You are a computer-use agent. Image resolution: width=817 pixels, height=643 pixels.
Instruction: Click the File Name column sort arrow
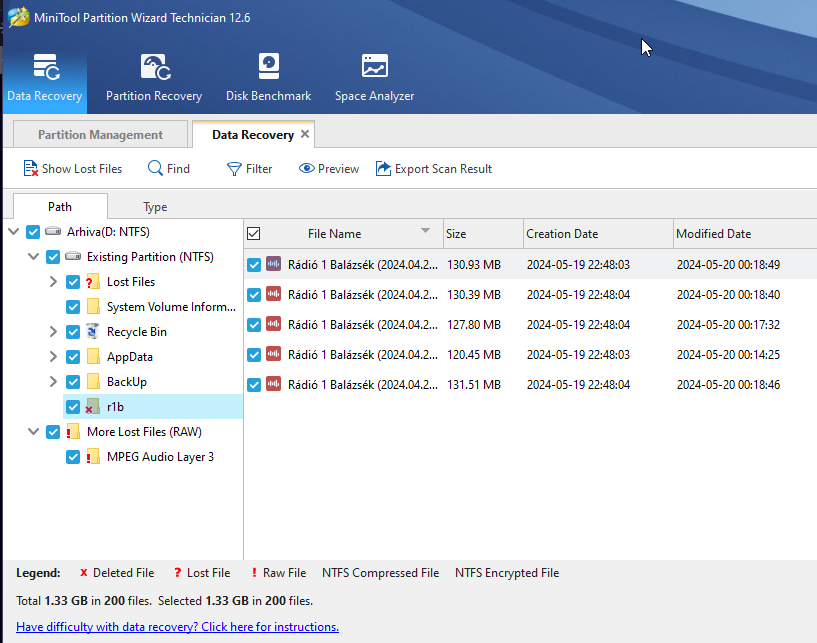(425, 230)
